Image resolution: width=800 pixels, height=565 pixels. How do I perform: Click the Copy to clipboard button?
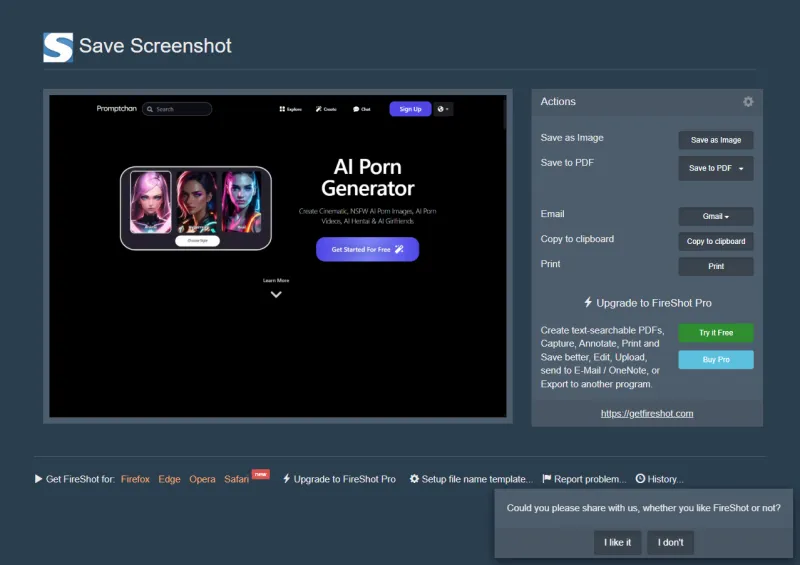click(715, 241)
